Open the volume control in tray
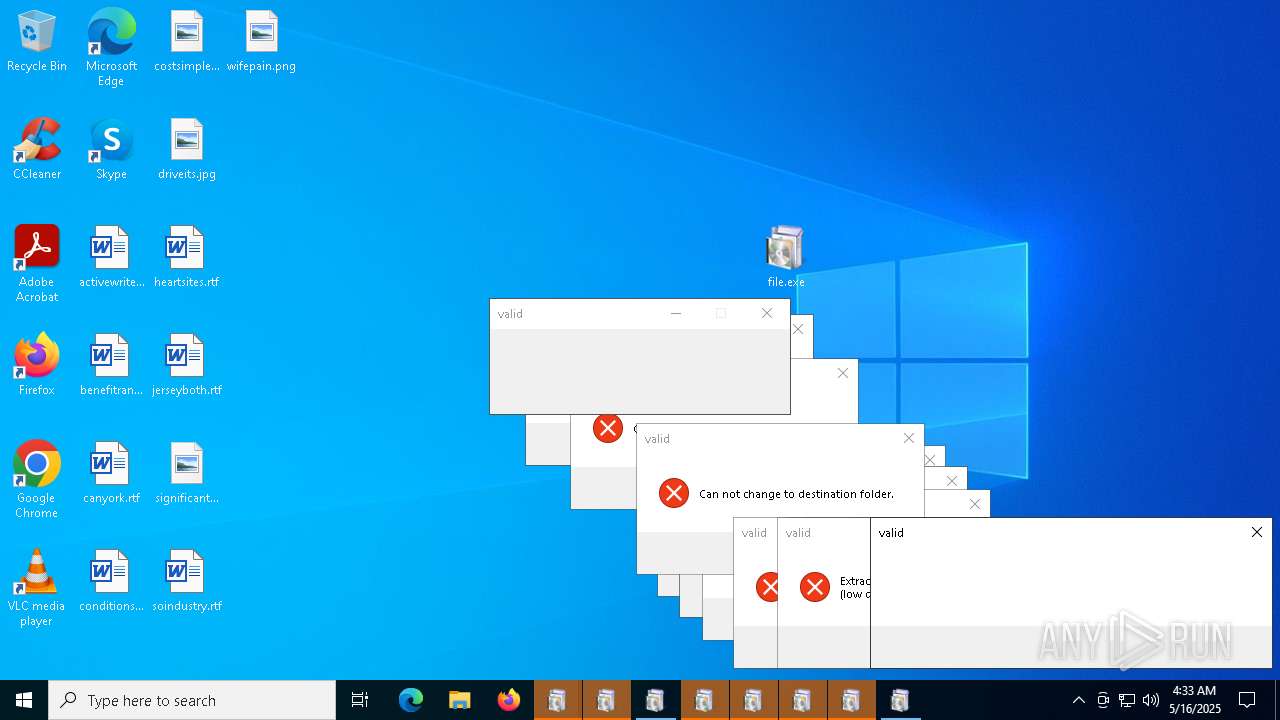The width and height of the screenshot is (1280, 720). click(x=1151, y=700)
